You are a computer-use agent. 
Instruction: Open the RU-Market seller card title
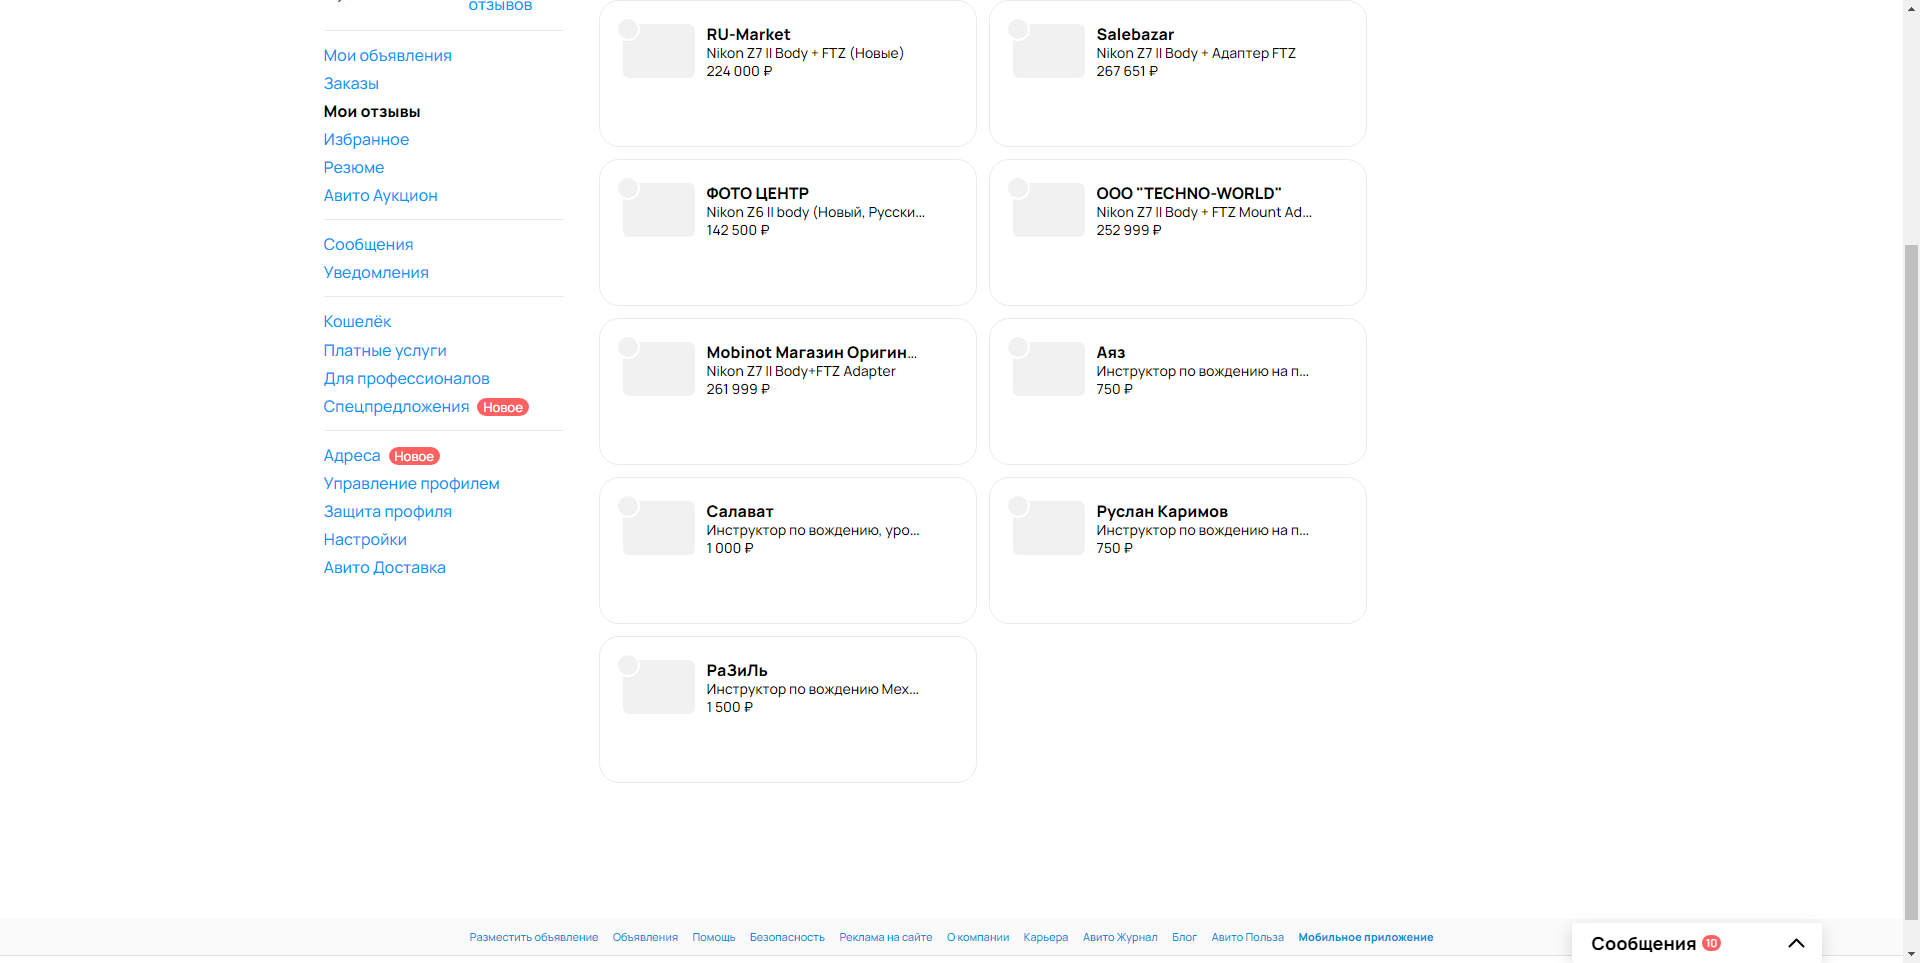tap(748, 34)
